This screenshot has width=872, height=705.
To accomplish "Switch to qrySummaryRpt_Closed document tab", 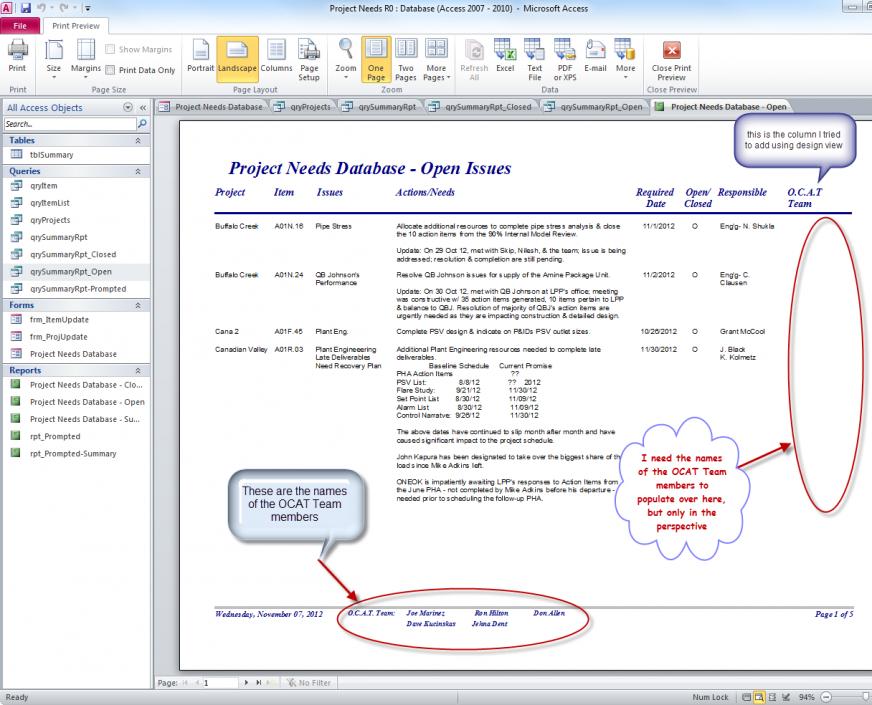I will 481,107.
